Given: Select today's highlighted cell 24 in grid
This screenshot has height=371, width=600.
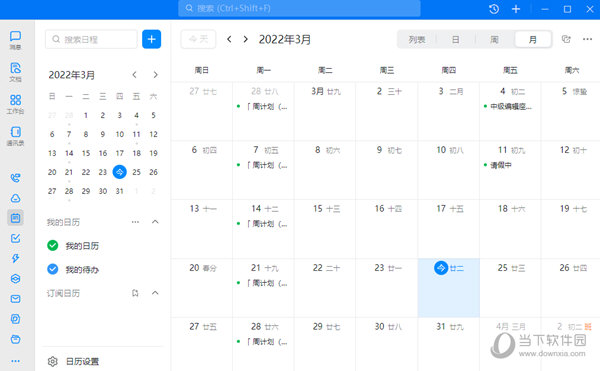Looking at the screenshot, I should [448, 288].
